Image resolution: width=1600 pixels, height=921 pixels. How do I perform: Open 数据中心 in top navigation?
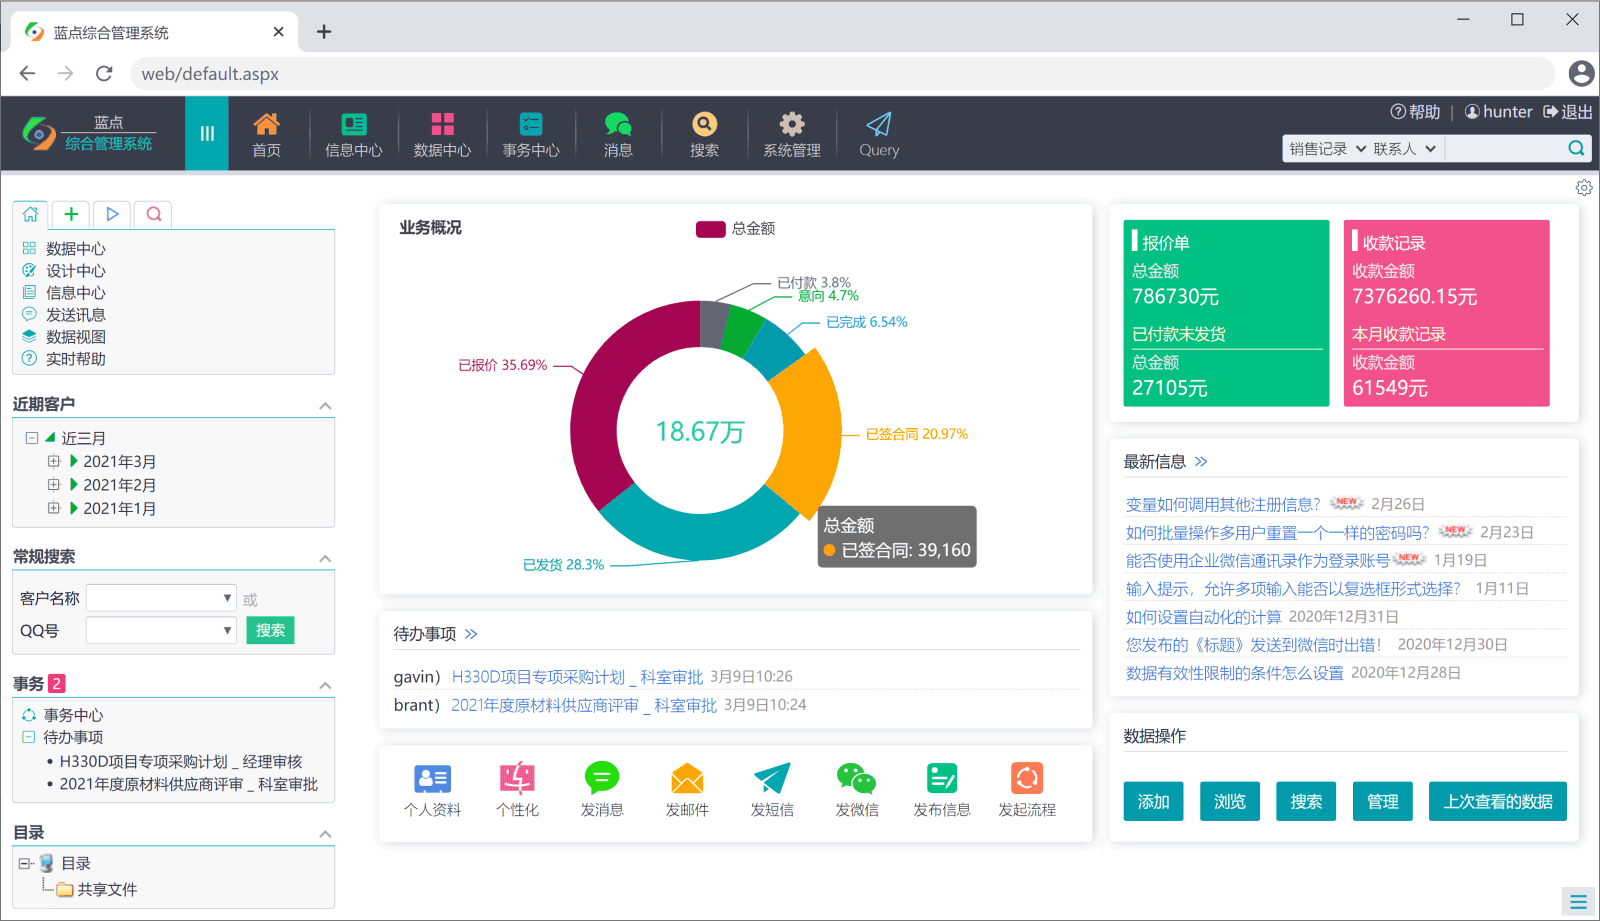point(442,134)
